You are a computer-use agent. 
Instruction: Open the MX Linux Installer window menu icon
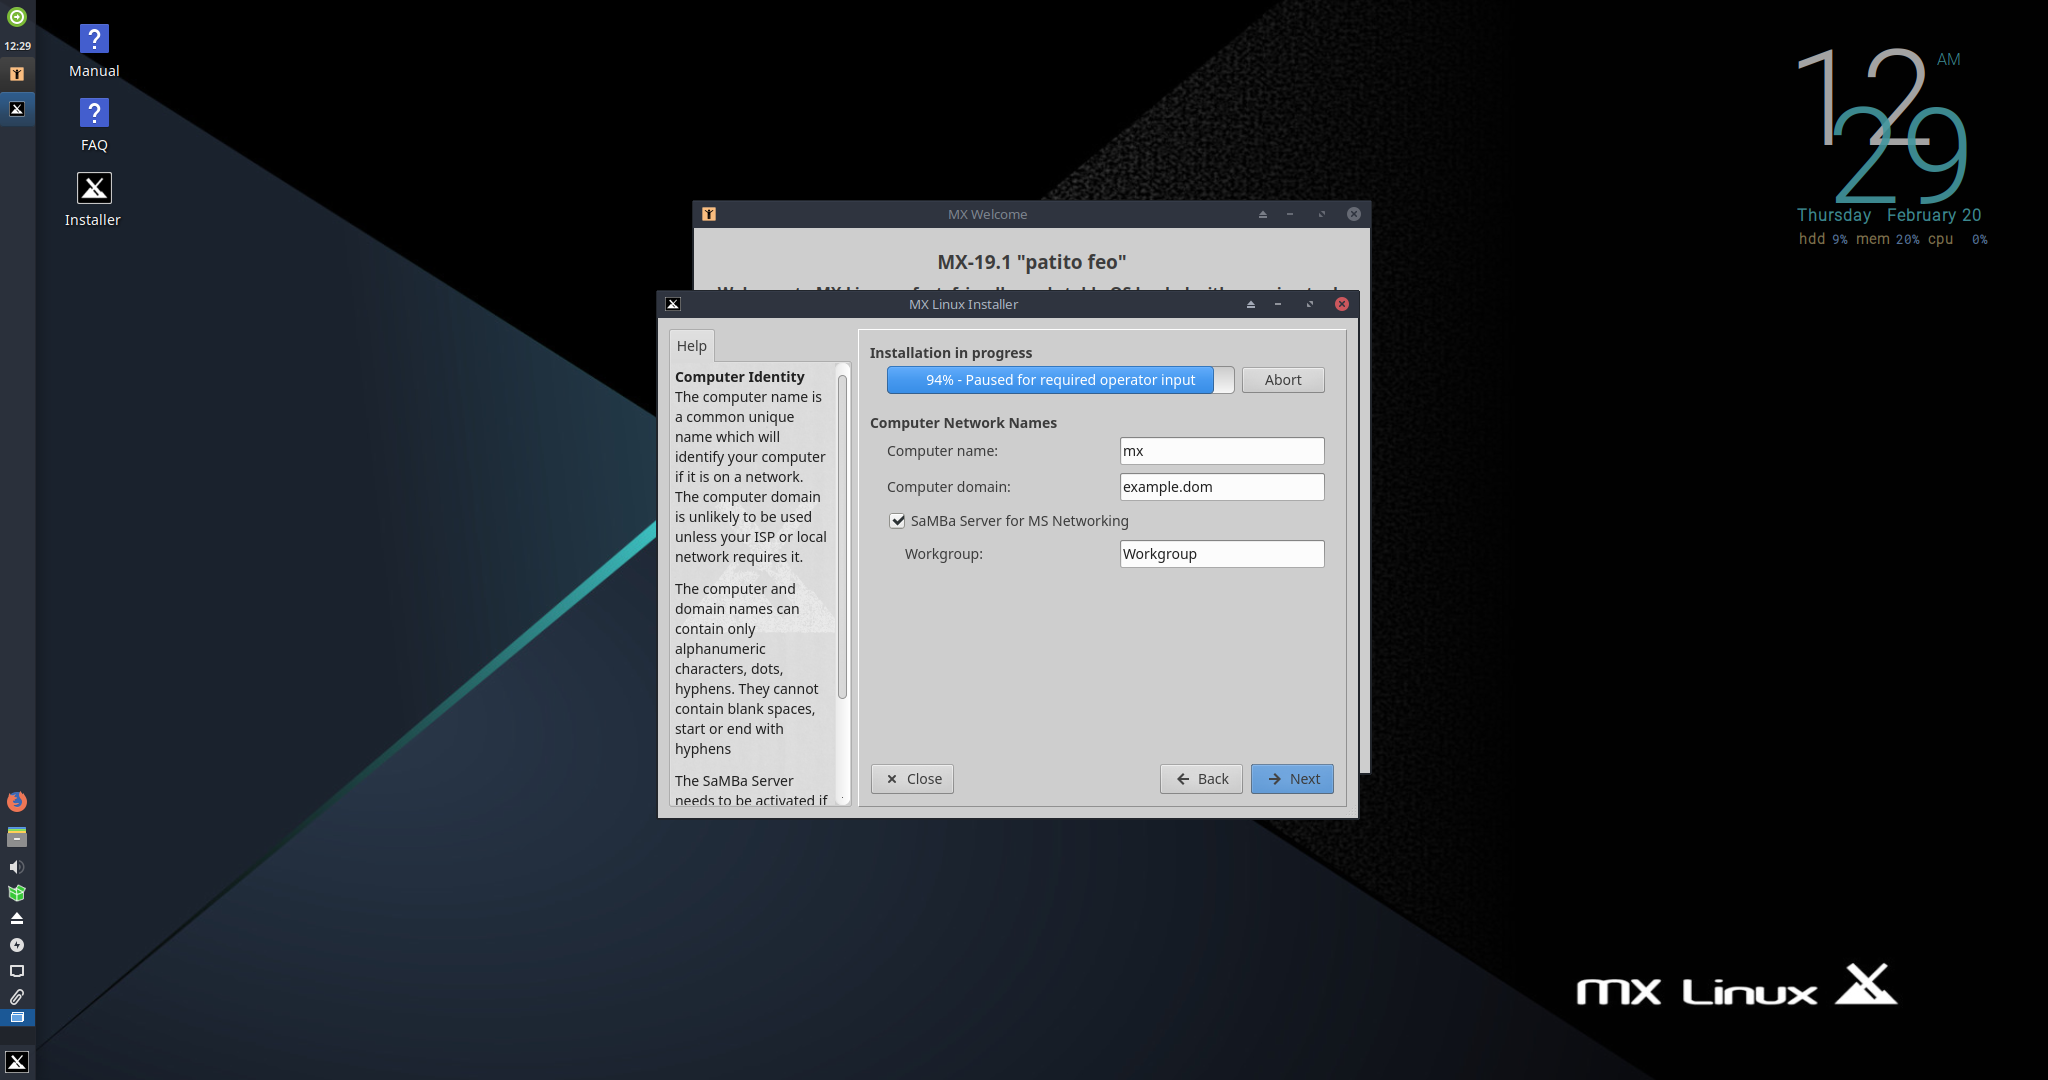coord(673,304)
